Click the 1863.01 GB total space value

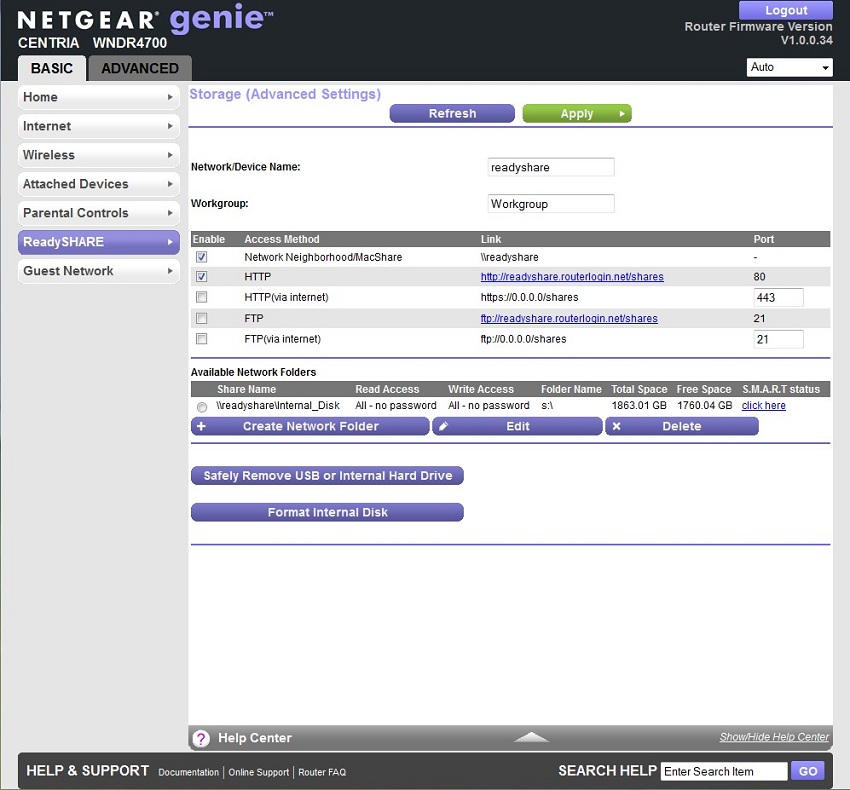coord(639,406)
